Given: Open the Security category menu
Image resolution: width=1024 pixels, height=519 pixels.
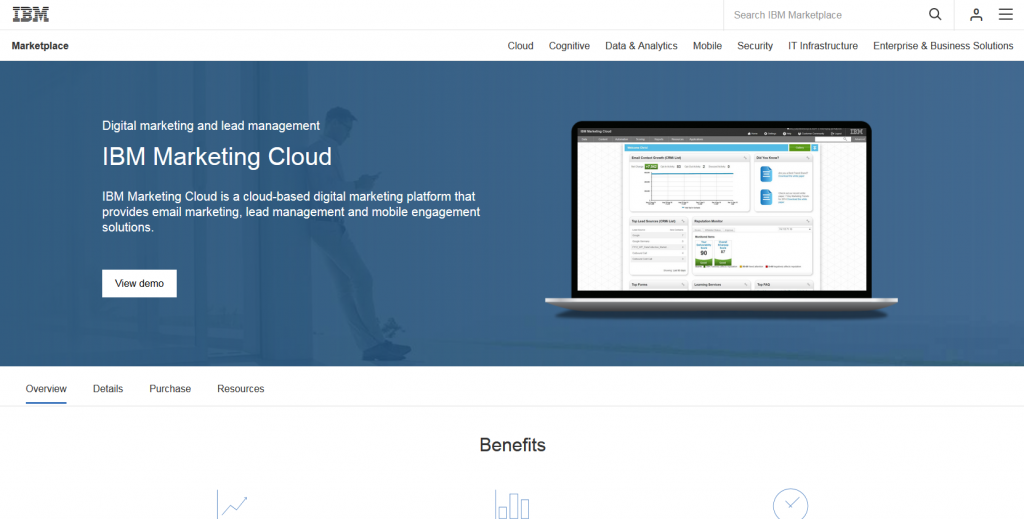Looking at the screenshot, I should coord(755,46).
